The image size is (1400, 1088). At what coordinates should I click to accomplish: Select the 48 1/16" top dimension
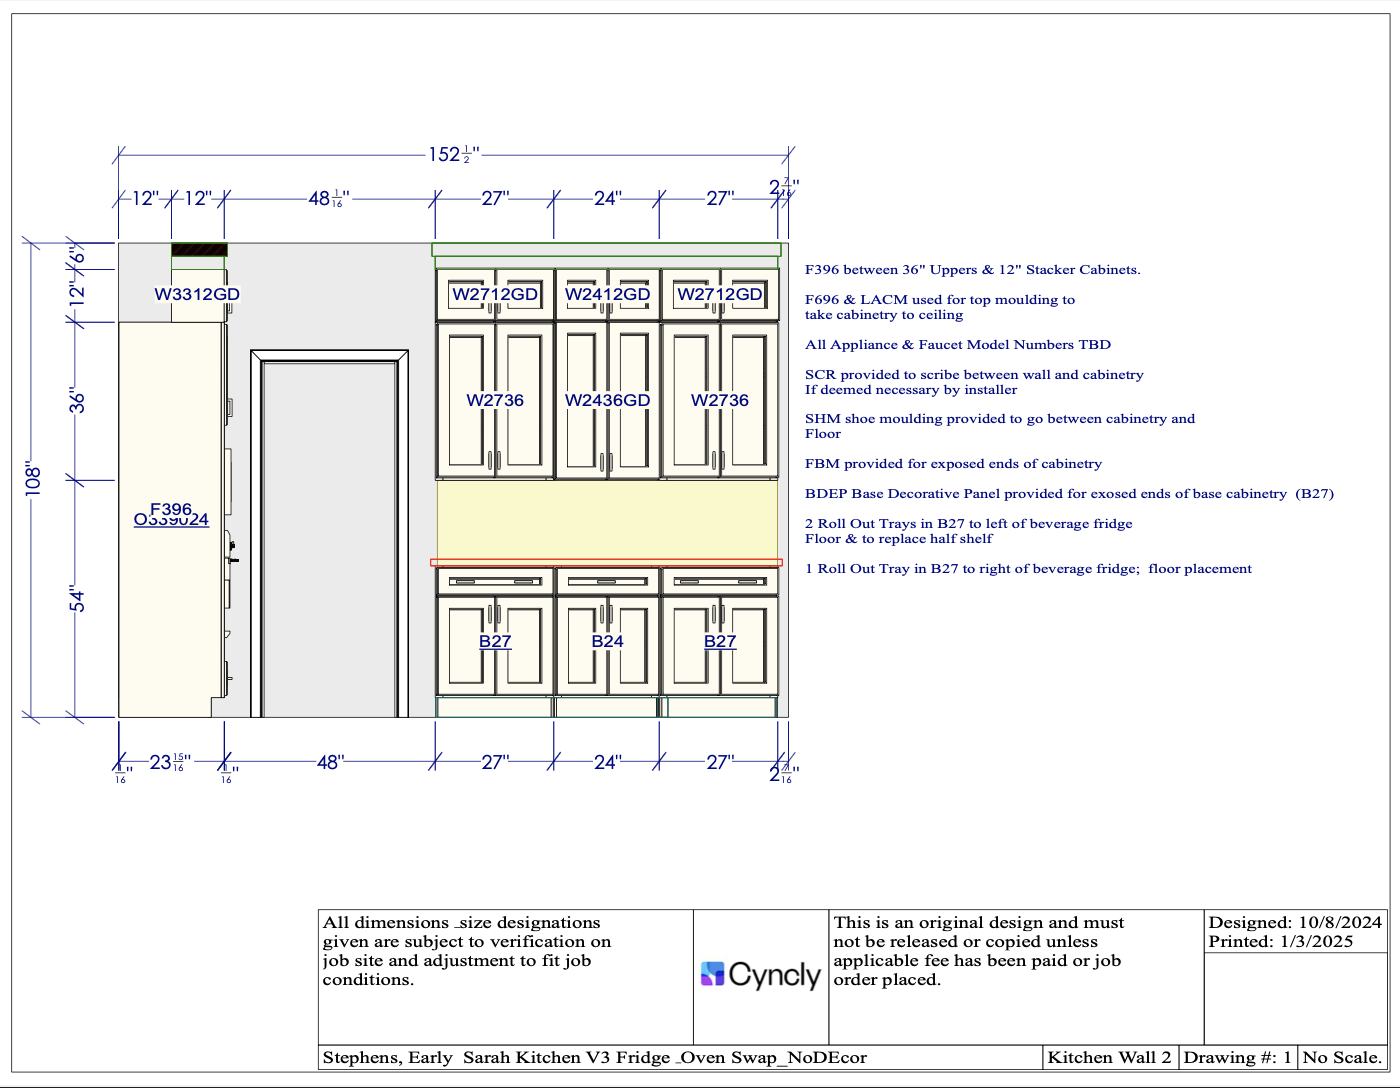pos(327,199)
